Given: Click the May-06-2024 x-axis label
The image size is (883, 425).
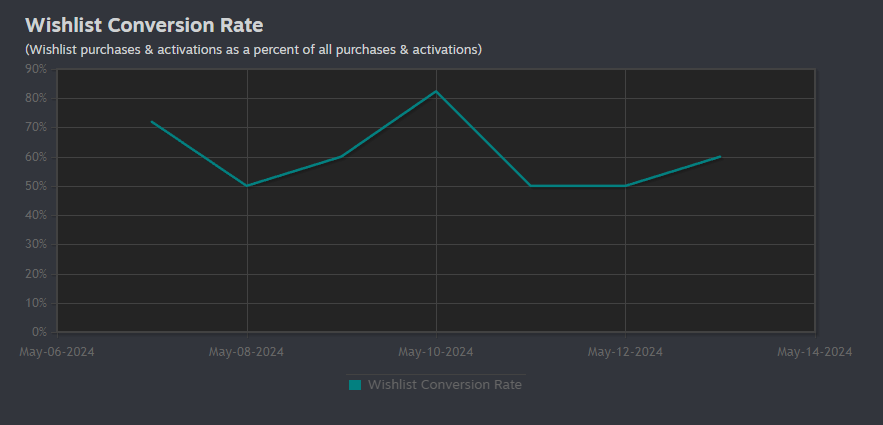Looking at the screenshot, I should tap(57, 352).
